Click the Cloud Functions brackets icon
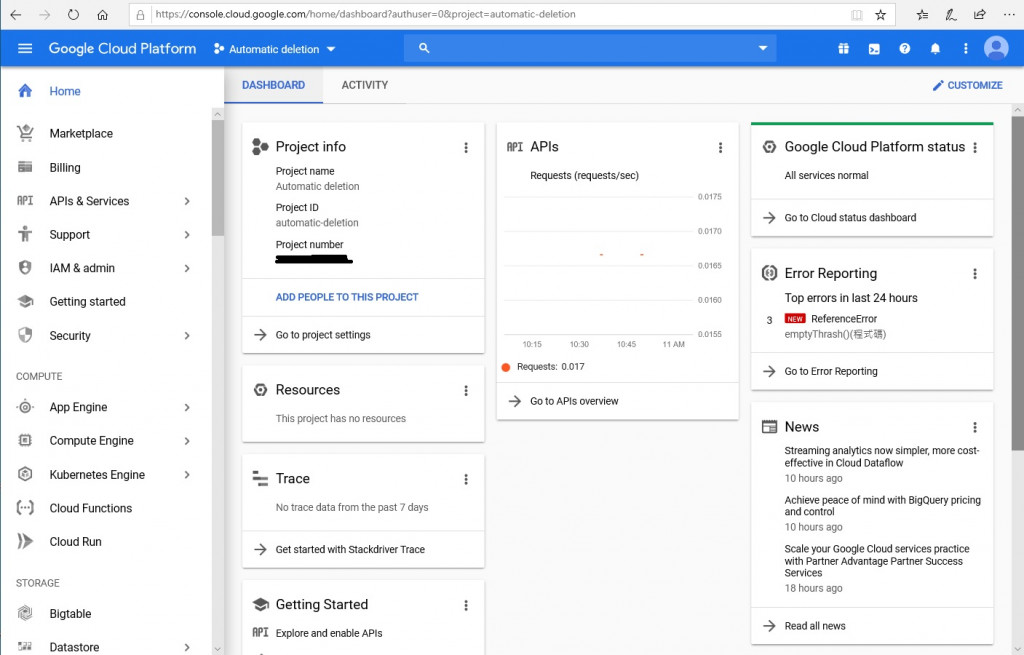This screenshot has width=1024, height=655. [25, 508]
